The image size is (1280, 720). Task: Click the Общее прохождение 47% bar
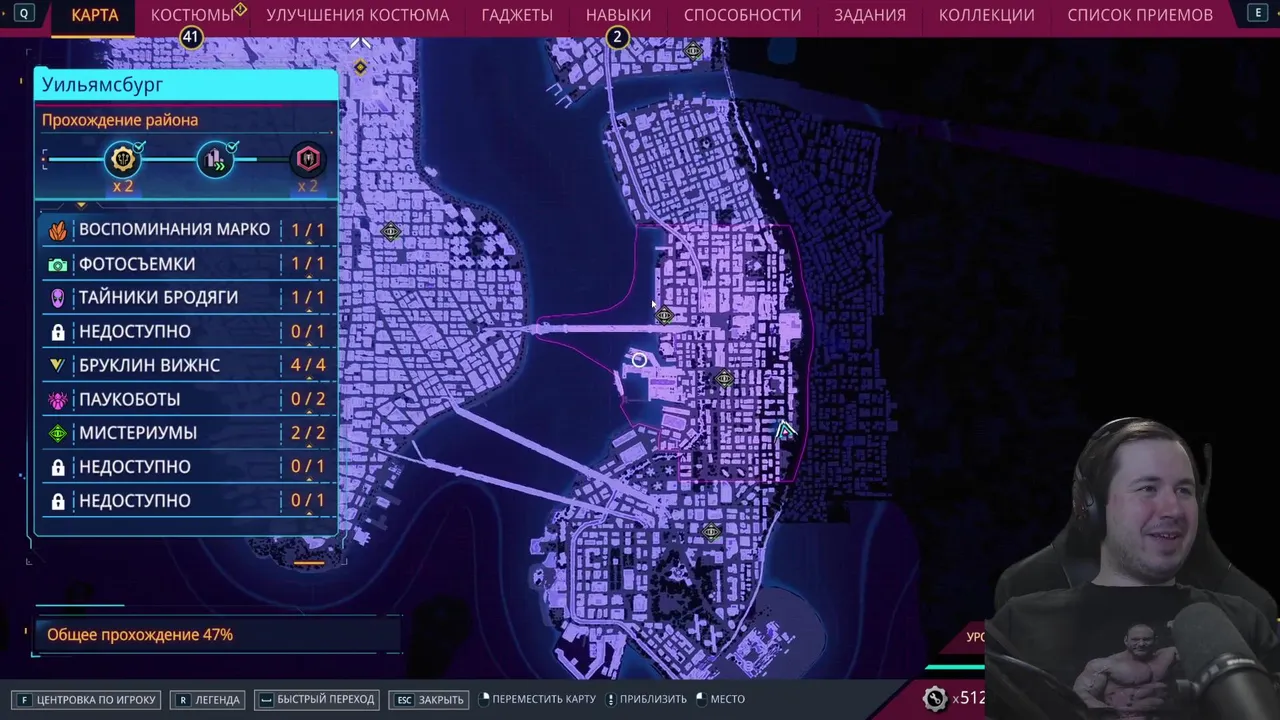coord(218,635)
